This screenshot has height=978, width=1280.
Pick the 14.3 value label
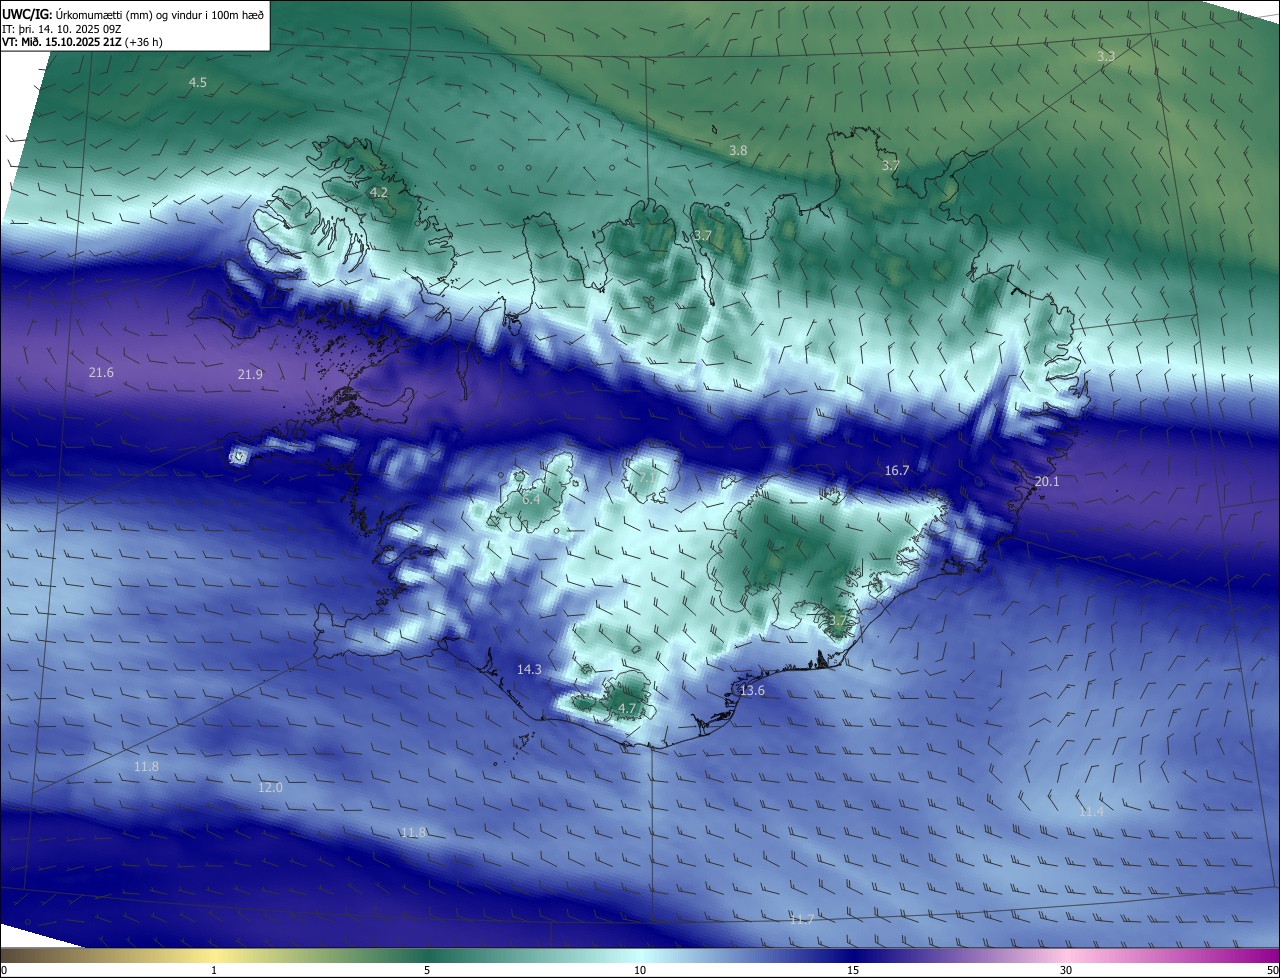[529, 670]
